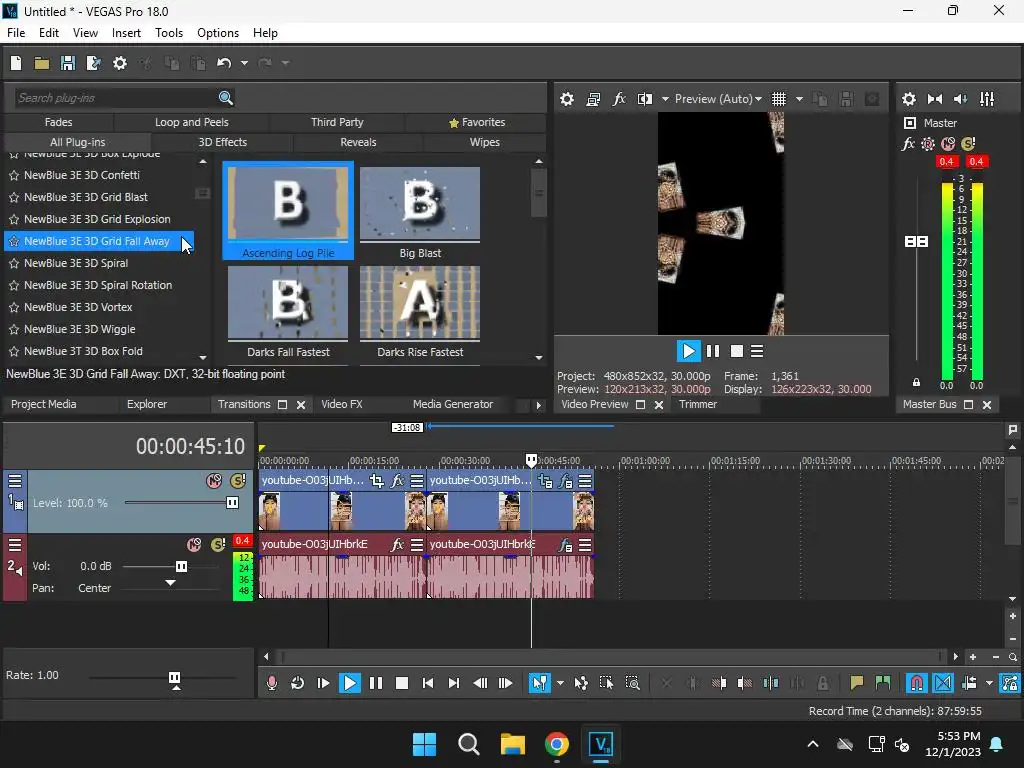Click Downmix Output icon in Master Bus
The height and width of the screenshot is (768, 1024).
(x=935, y=99)
